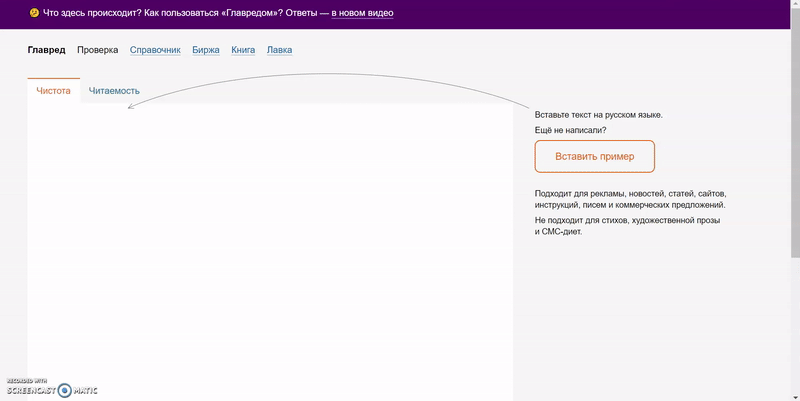Visit the Лавка section

point(280,50)
